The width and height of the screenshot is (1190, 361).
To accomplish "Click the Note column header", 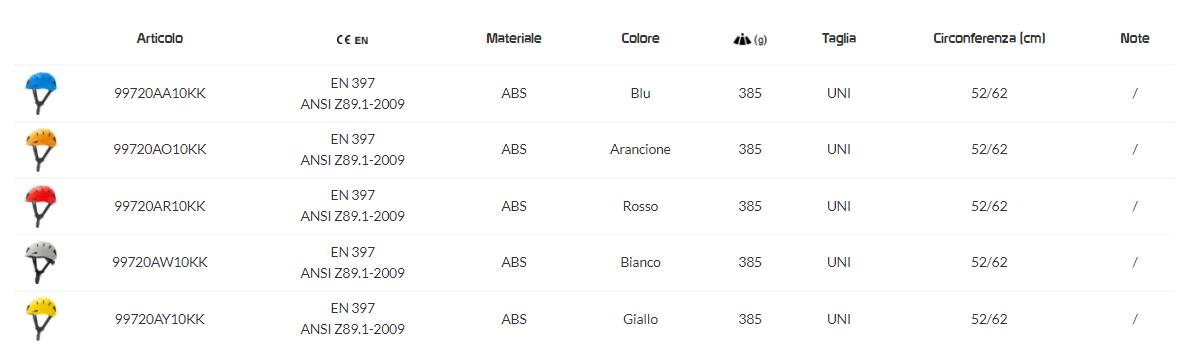I will click(x=1135, y=38).
